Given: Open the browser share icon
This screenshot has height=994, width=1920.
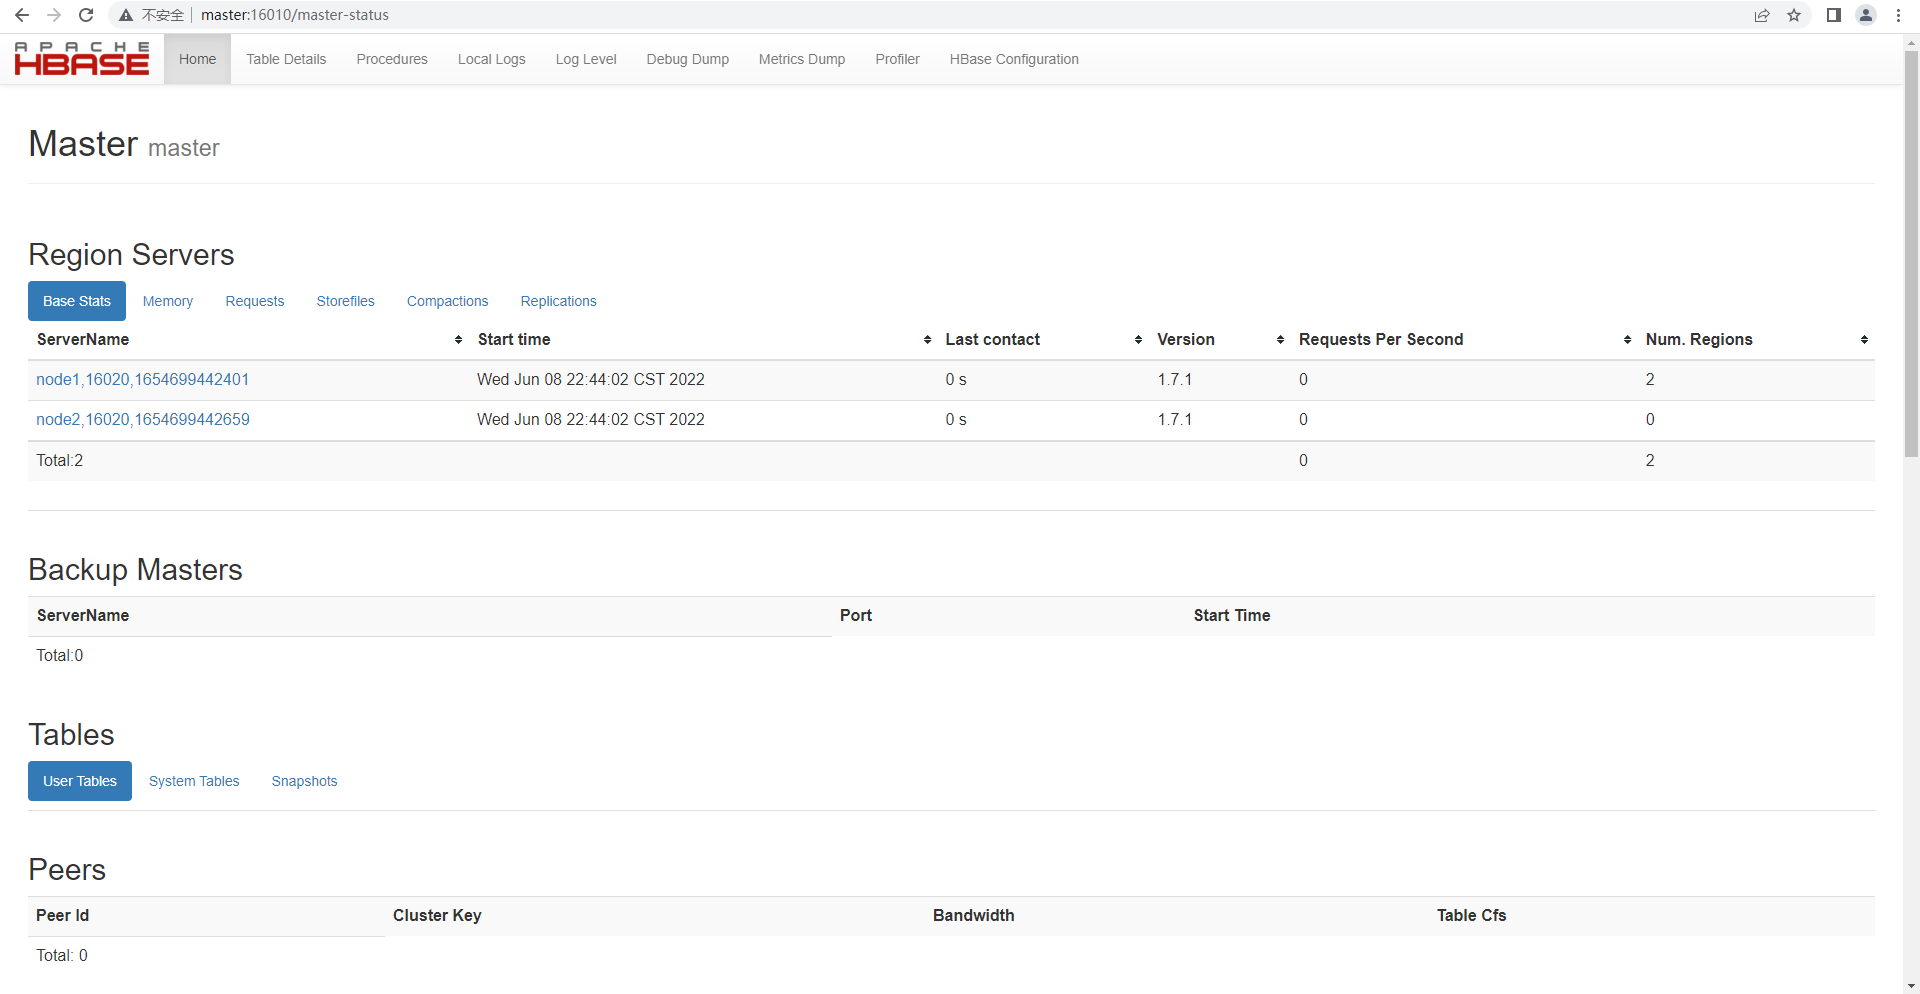Looking at the screenshot, I should (x=1762, y=15).
